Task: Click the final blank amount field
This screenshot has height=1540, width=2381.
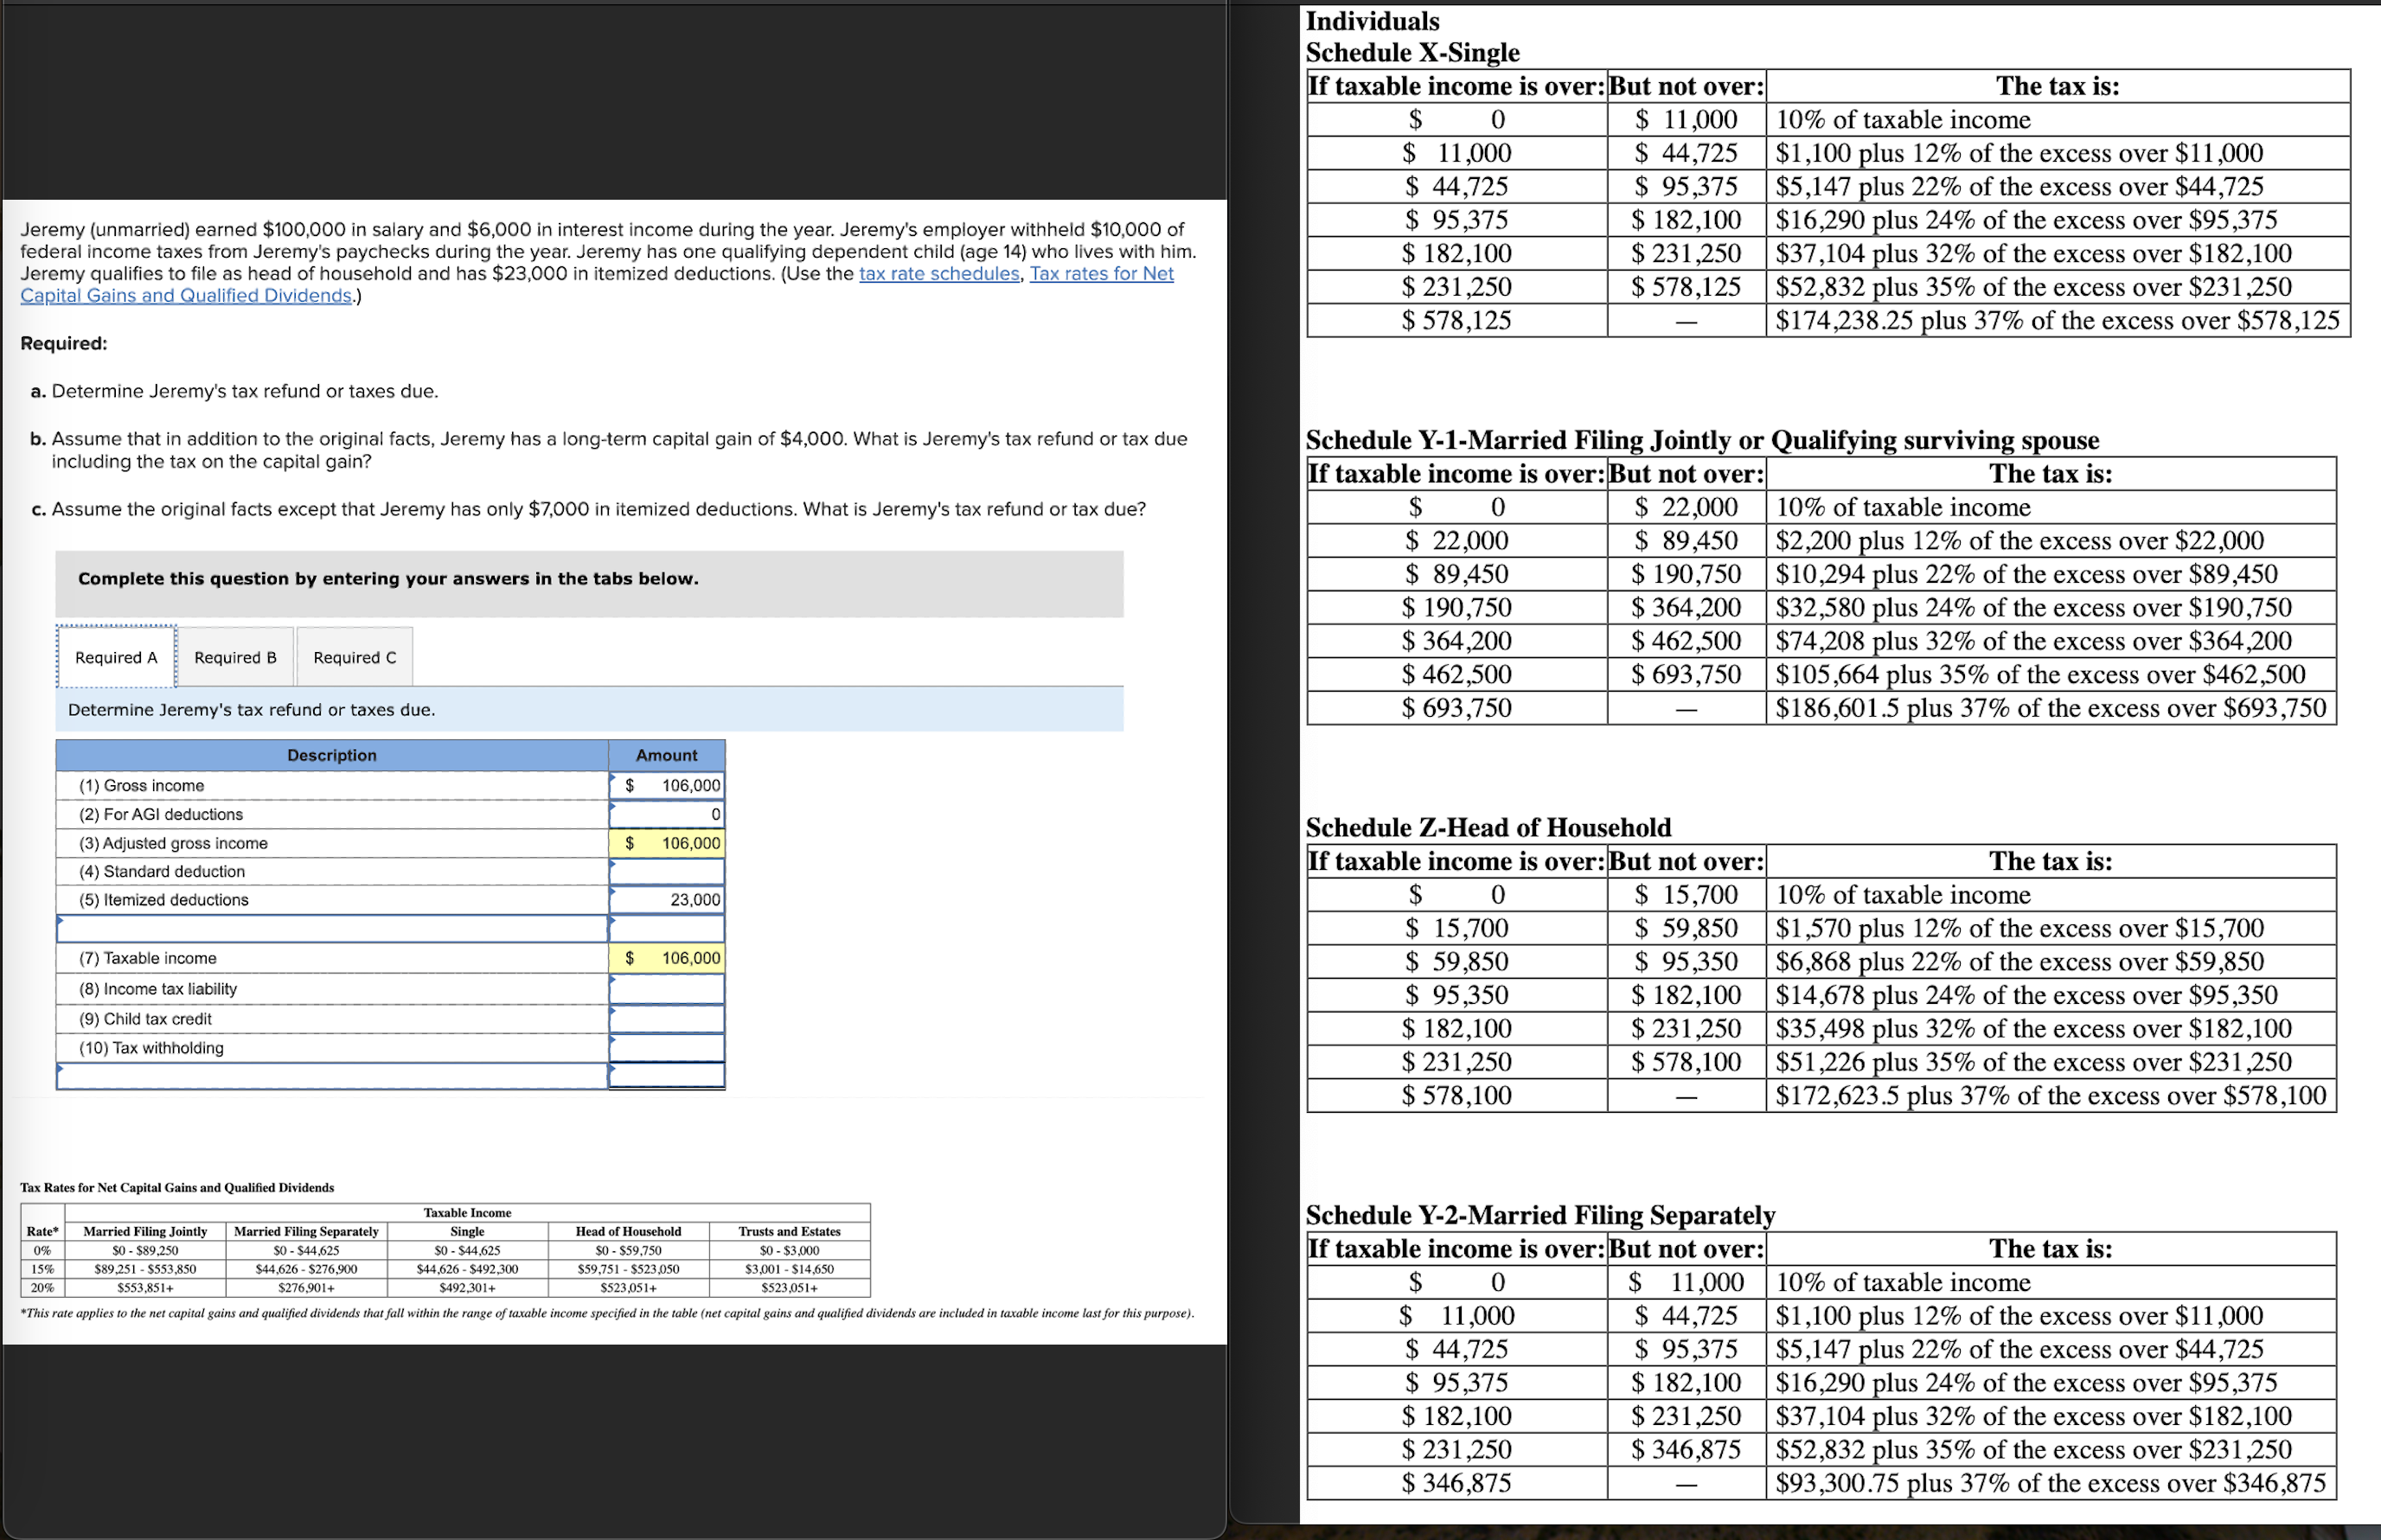Action: click(x=667, y=1075)
